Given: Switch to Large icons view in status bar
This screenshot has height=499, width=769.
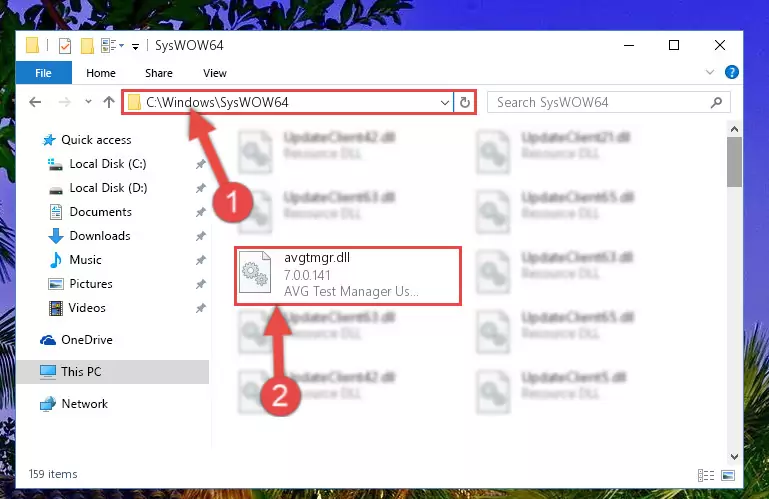Looking at the screenshot, I should click(728, 475).
